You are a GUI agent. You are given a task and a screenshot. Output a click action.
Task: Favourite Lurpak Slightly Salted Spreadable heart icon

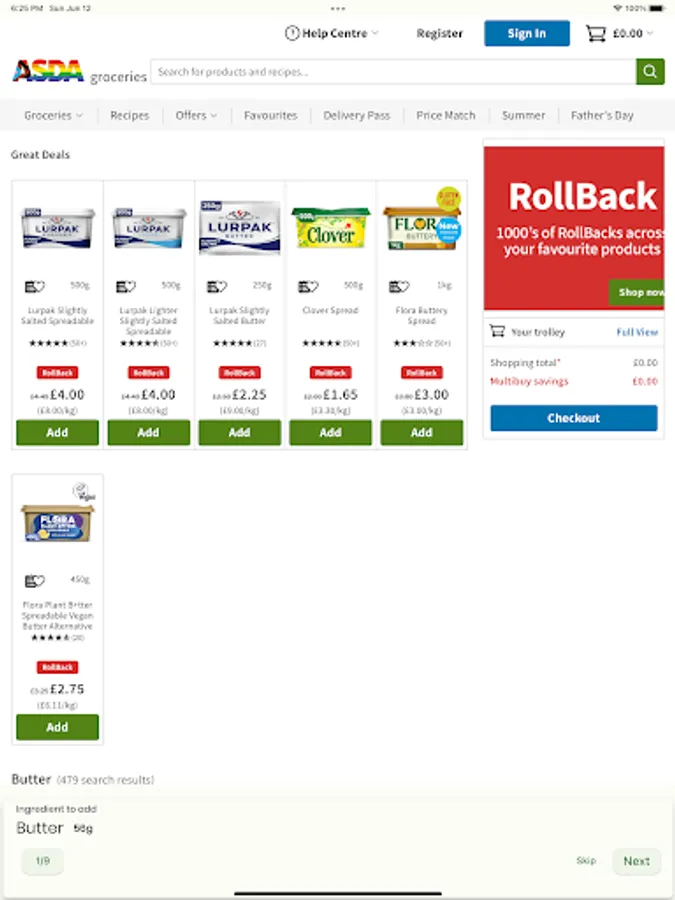tap(35, 286)
